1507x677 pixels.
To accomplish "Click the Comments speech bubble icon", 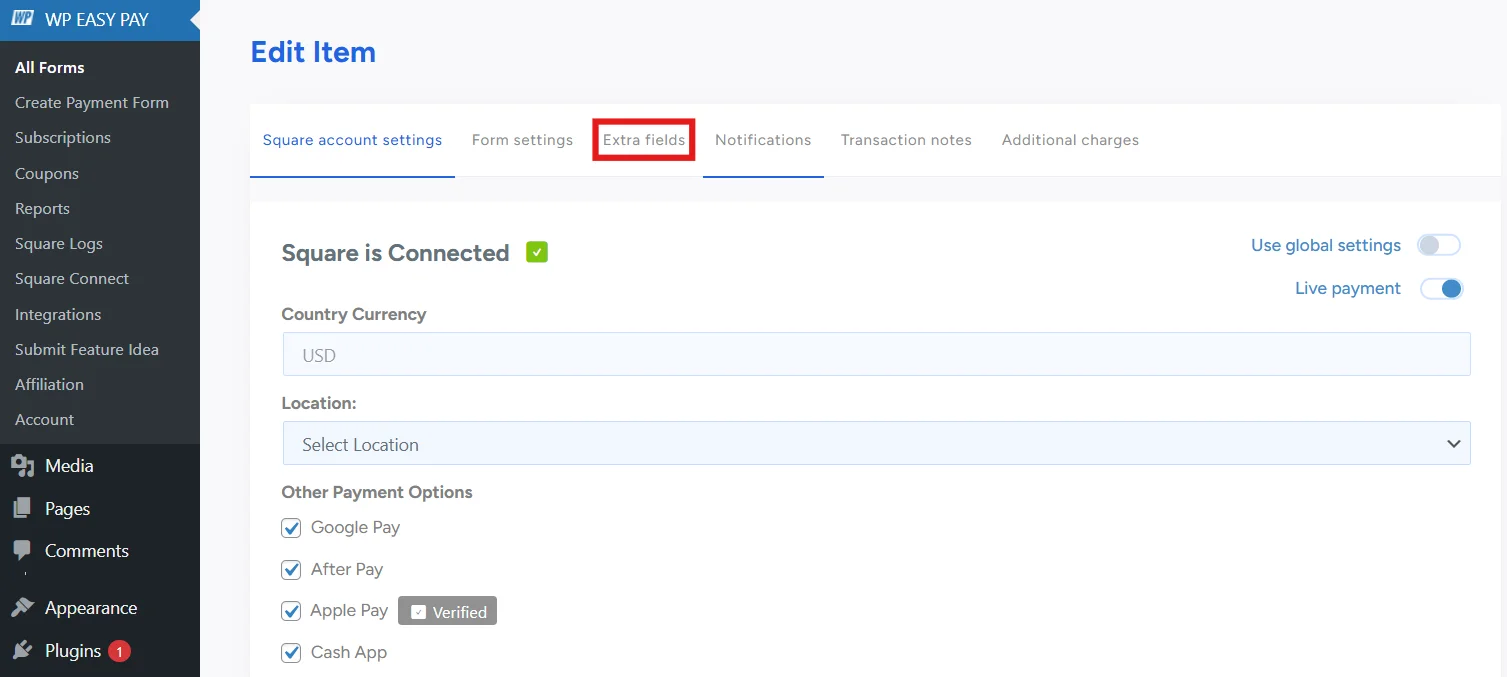I will point(22,551).
